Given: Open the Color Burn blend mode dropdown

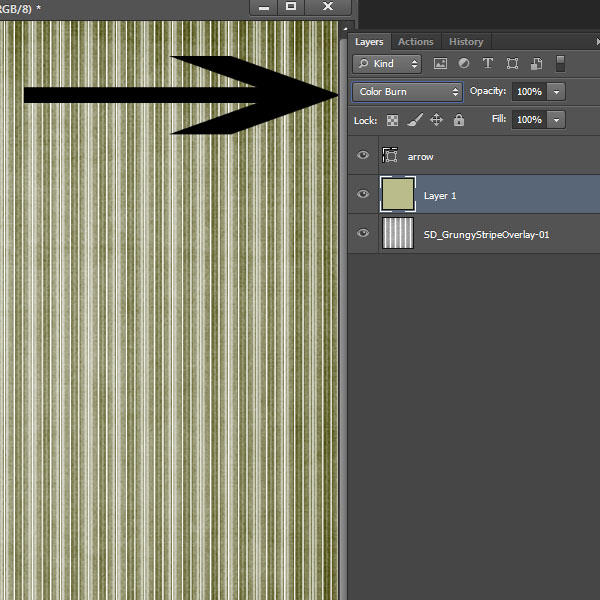Looking at the screenshot, I should pyautogui.click(x=408, y=92).
